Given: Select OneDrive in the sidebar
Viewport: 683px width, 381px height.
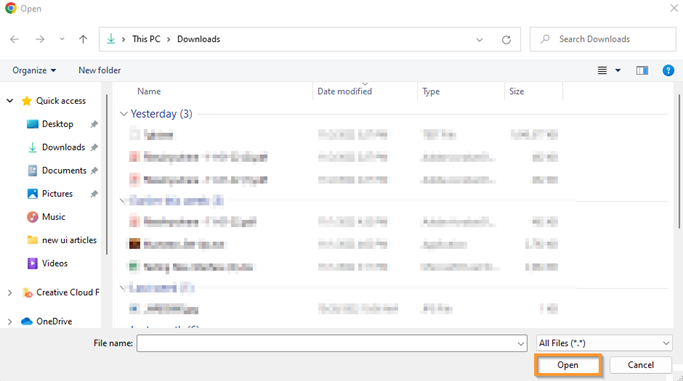Looking at the screenshot, I should point(54,321).
